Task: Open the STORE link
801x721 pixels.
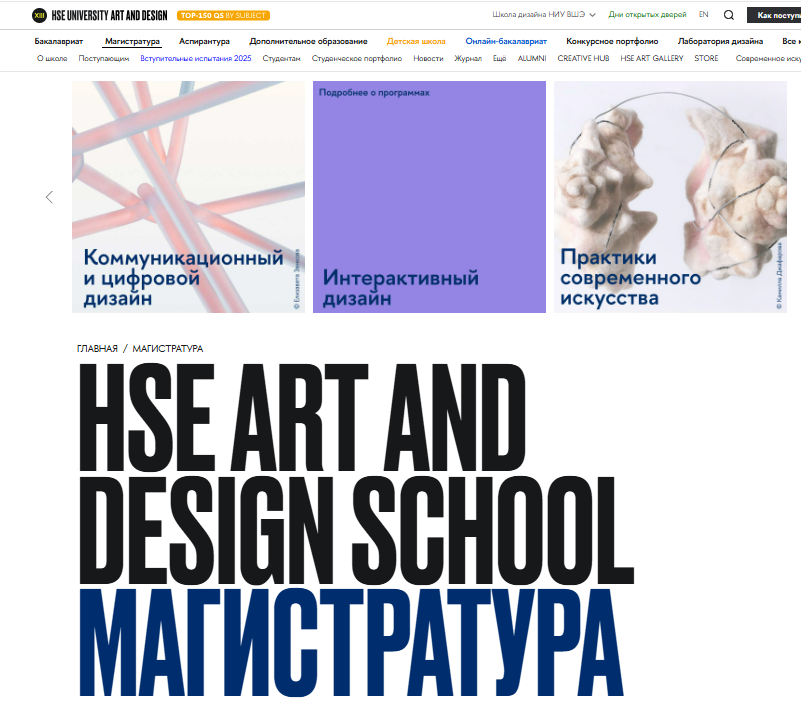Action: pos(706,59)
